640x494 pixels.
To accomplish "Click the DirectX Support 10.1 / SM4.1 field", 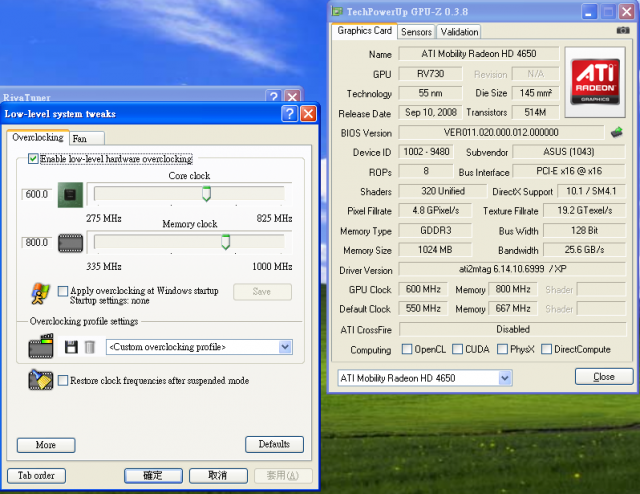I will pyautogui.click(x=590, y=191).
